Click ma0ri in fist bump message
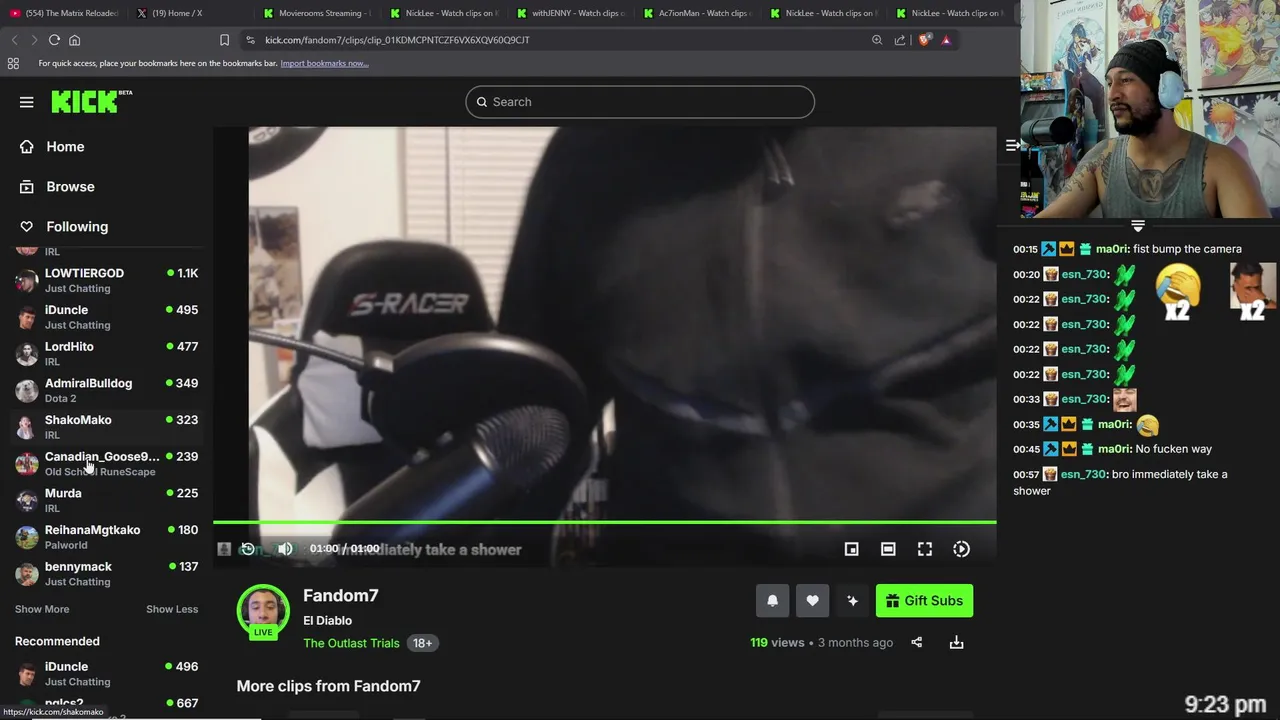The width and height of the screenshot is (1280, 720). point(1112,249)
